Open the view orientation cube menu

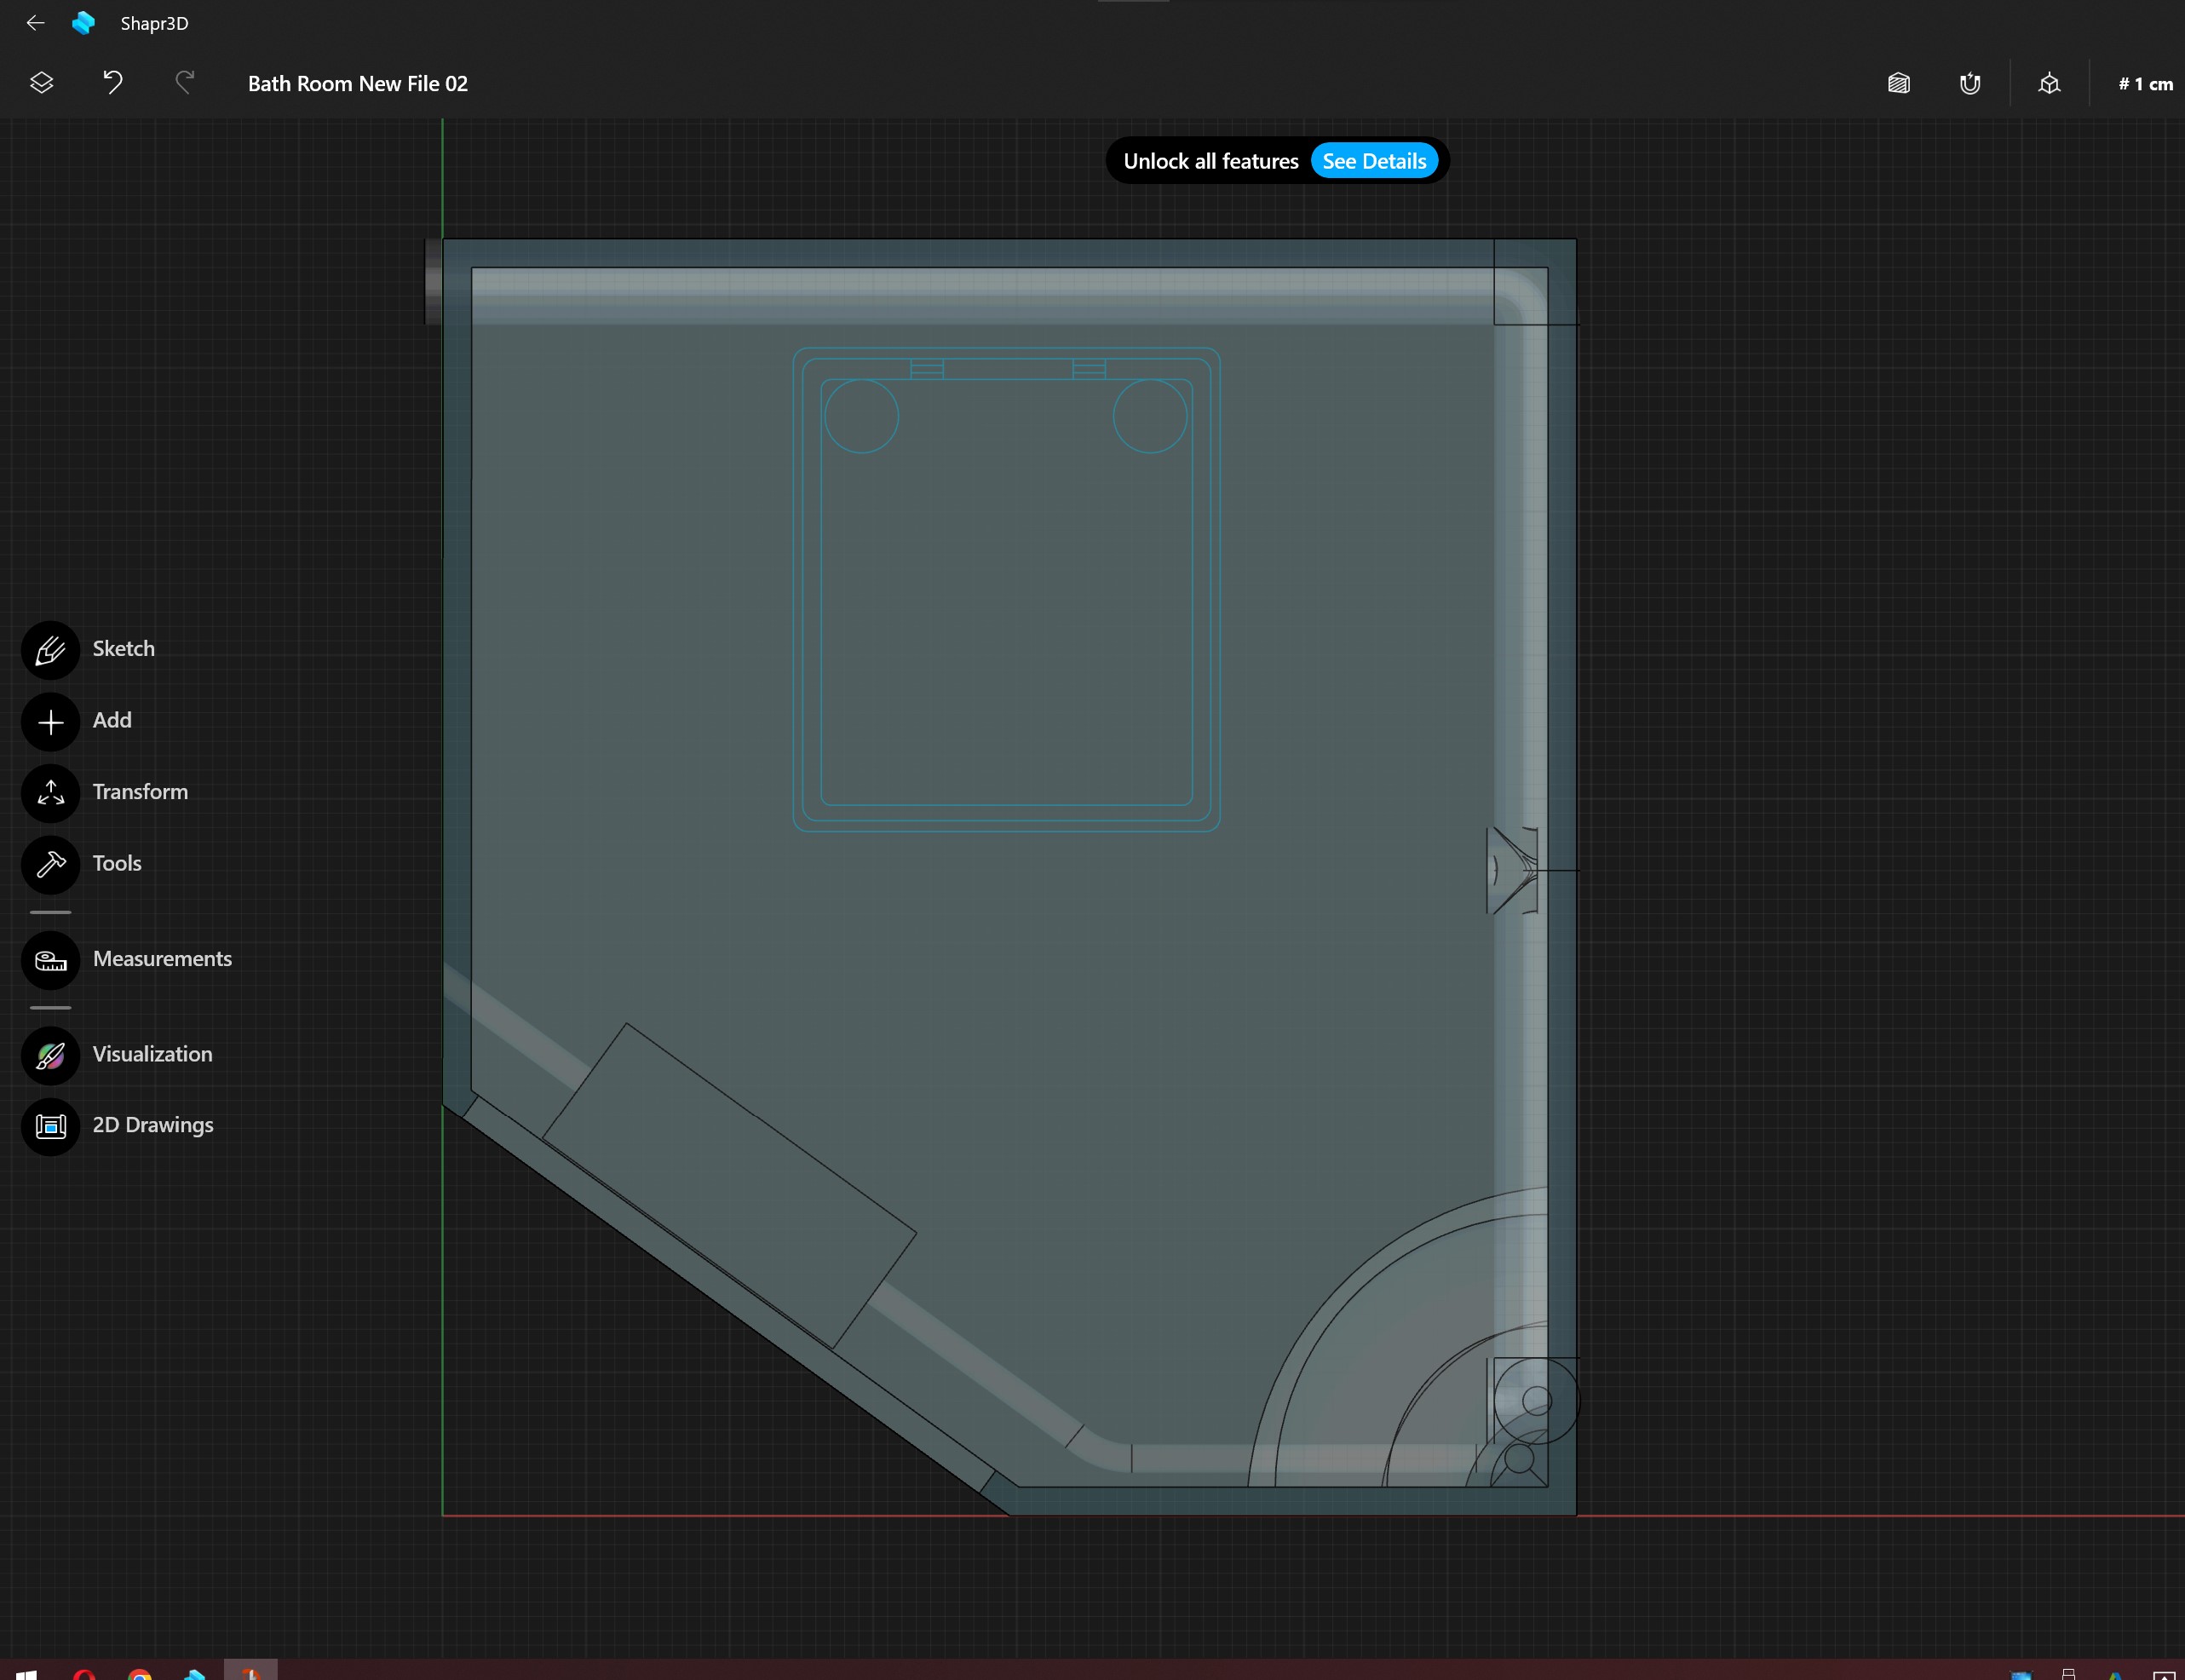click(x=2049, y=84)
